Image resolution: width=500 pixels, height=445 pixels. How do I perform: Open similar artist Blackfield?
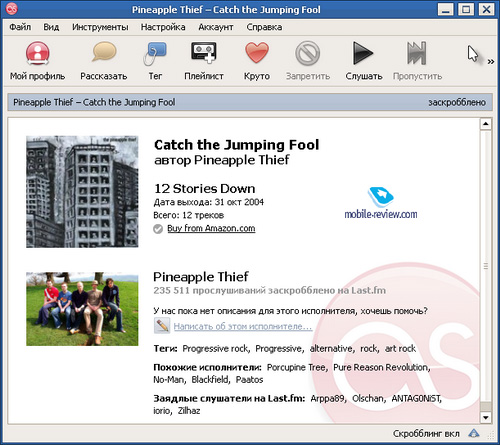(x=210, y=380)
